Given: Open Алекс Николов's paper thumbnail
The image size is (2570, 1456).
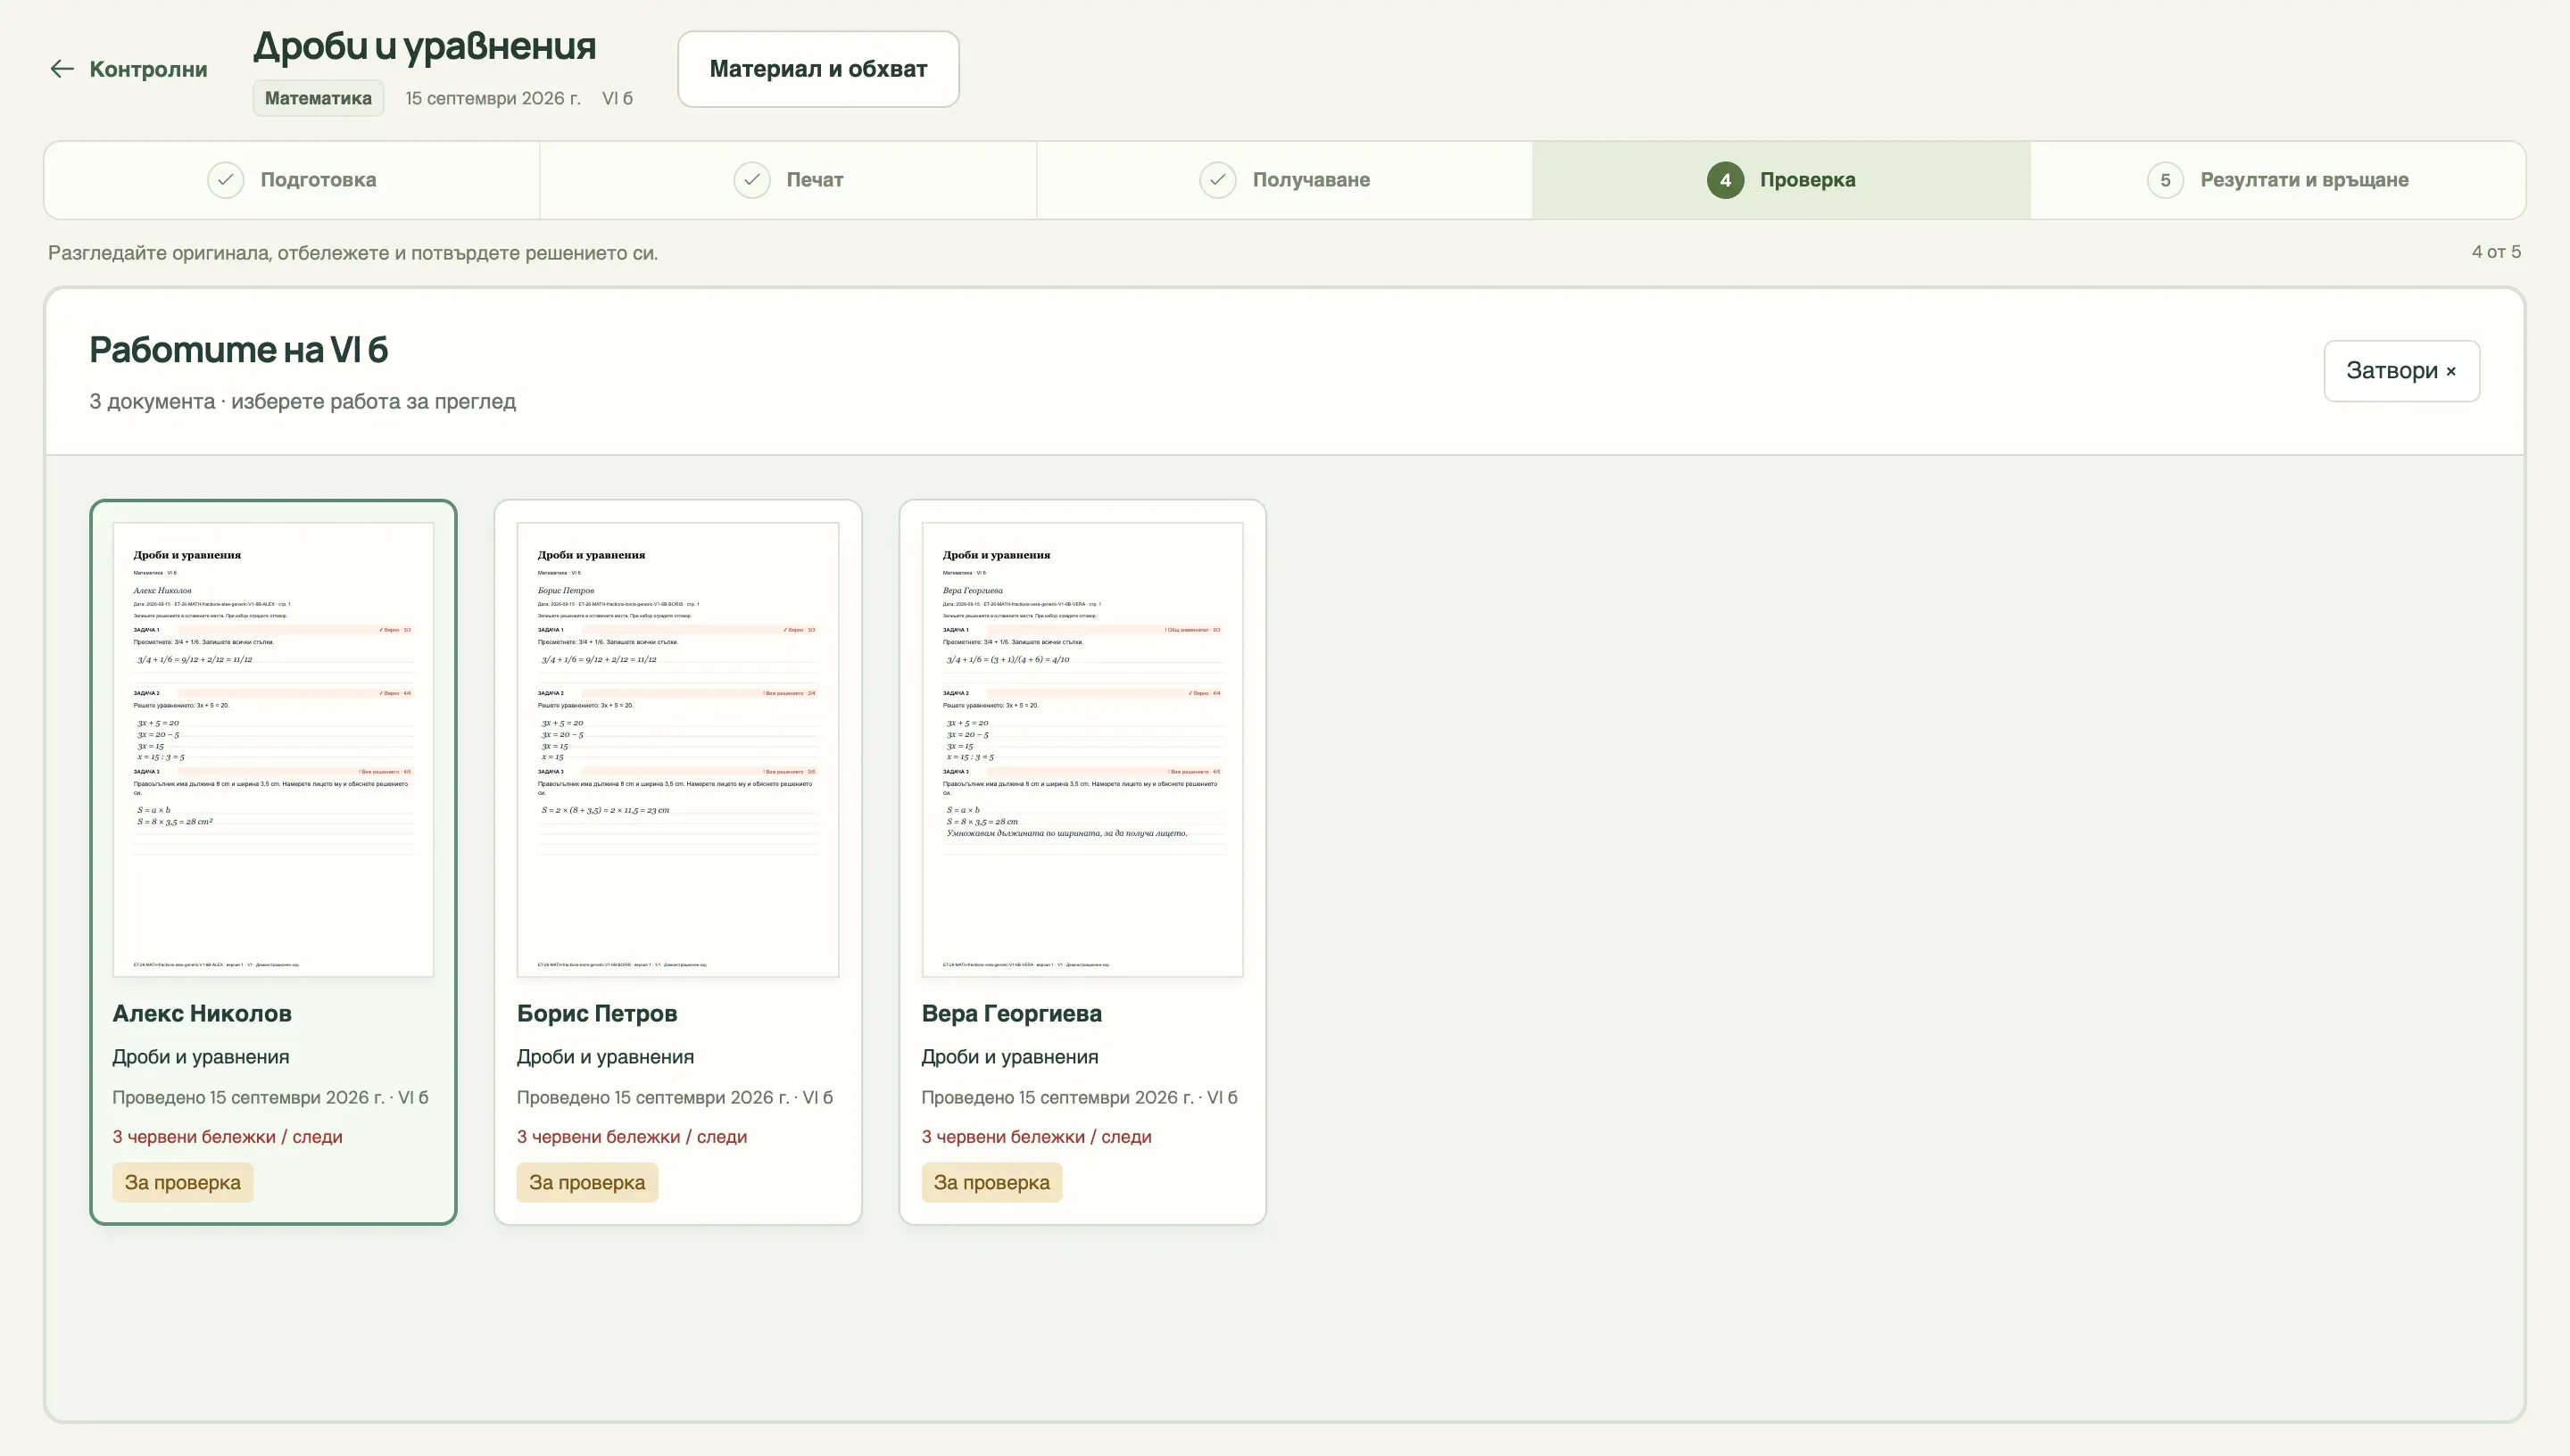Looking at the screenshot, I should tap(273, 749).
